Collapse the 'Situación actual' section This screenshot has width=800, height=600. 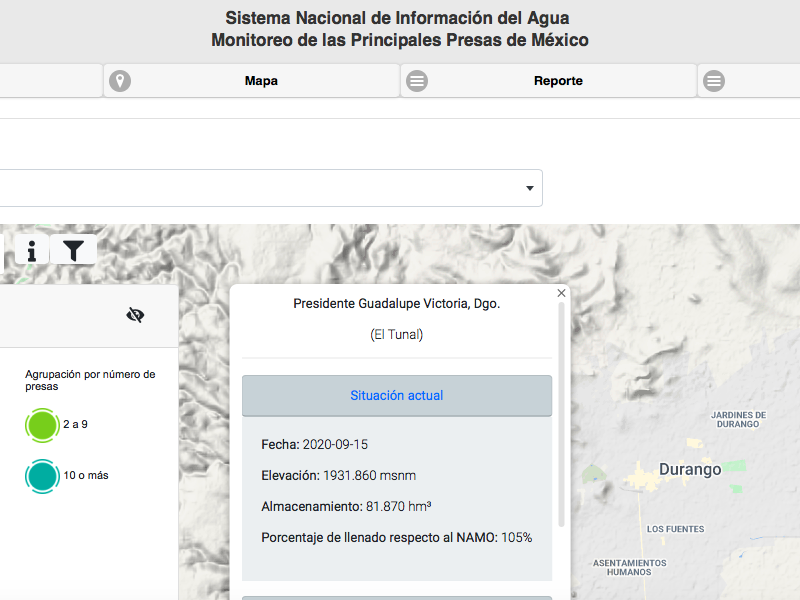coord(397,396)
